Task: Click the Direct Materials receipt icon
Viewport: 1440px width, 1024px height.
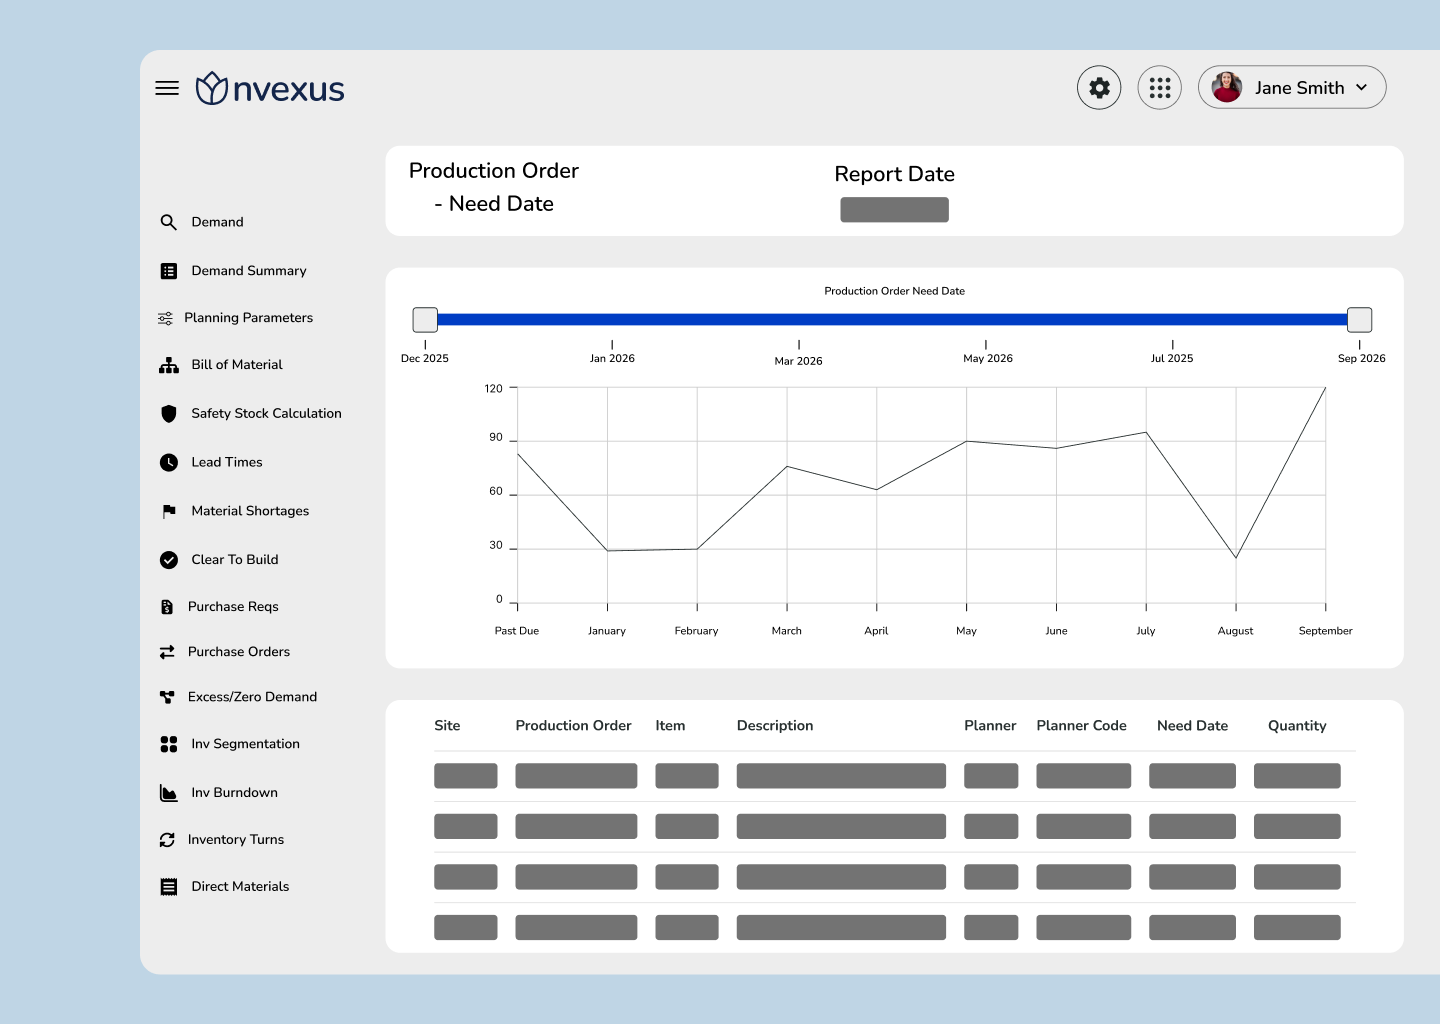Action: [169, 887]
